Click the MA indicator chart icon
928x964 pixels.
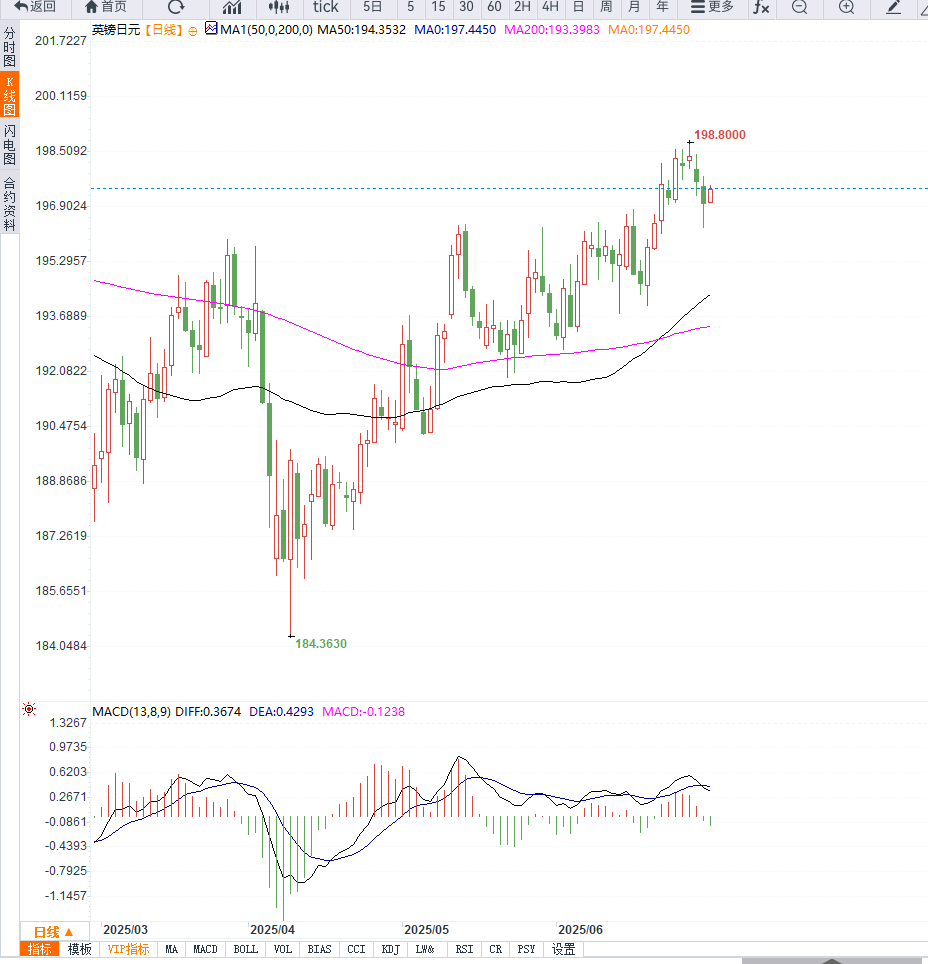[x=211, y=28]
